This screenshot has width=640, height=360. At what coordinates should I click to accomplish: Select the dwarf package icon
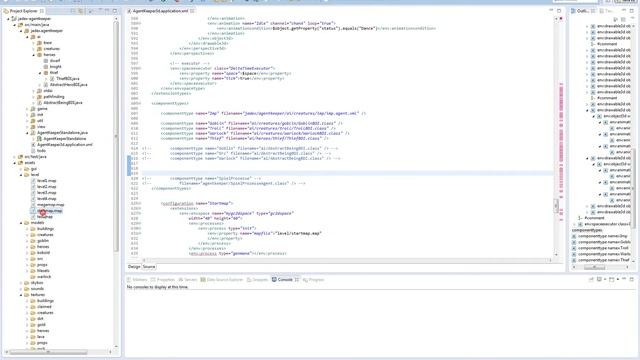point(46,61)
